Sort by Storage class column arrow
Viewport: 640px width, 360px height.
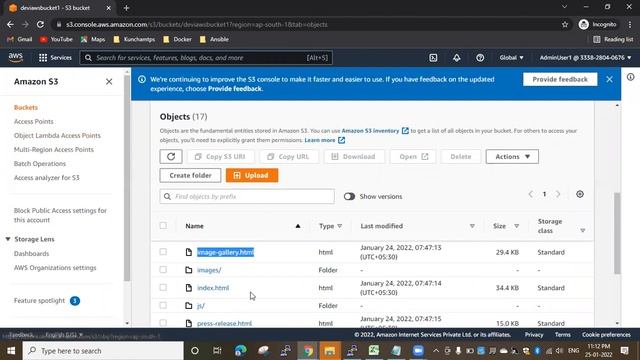582,231
